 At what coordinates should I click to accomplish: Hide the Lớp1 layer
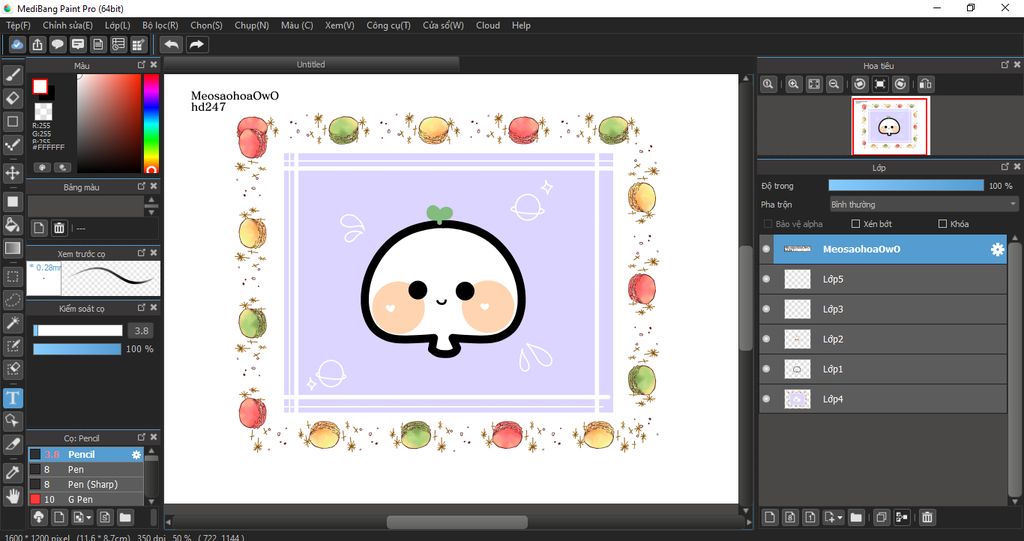click(766, 369)
